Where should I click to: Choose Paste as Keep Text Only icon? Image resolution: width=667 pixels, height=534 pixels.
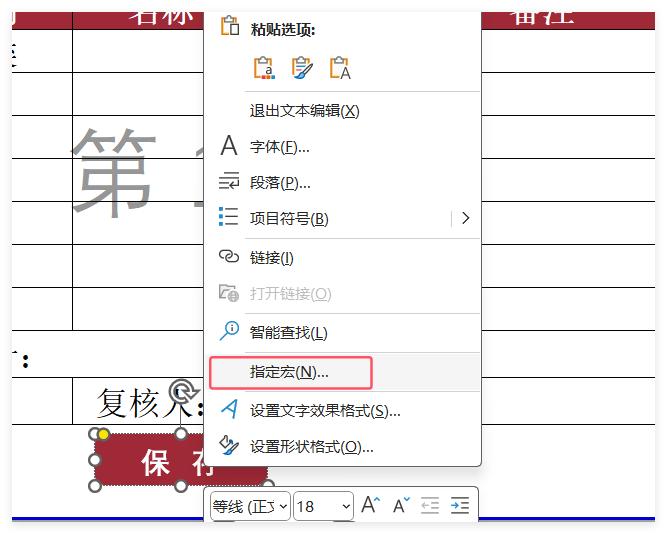(340, 68)
